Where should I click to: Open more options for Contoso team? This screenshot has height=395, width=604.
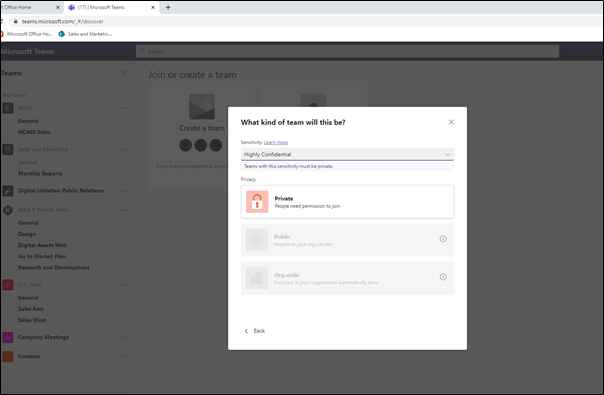[x=124, y=356]
